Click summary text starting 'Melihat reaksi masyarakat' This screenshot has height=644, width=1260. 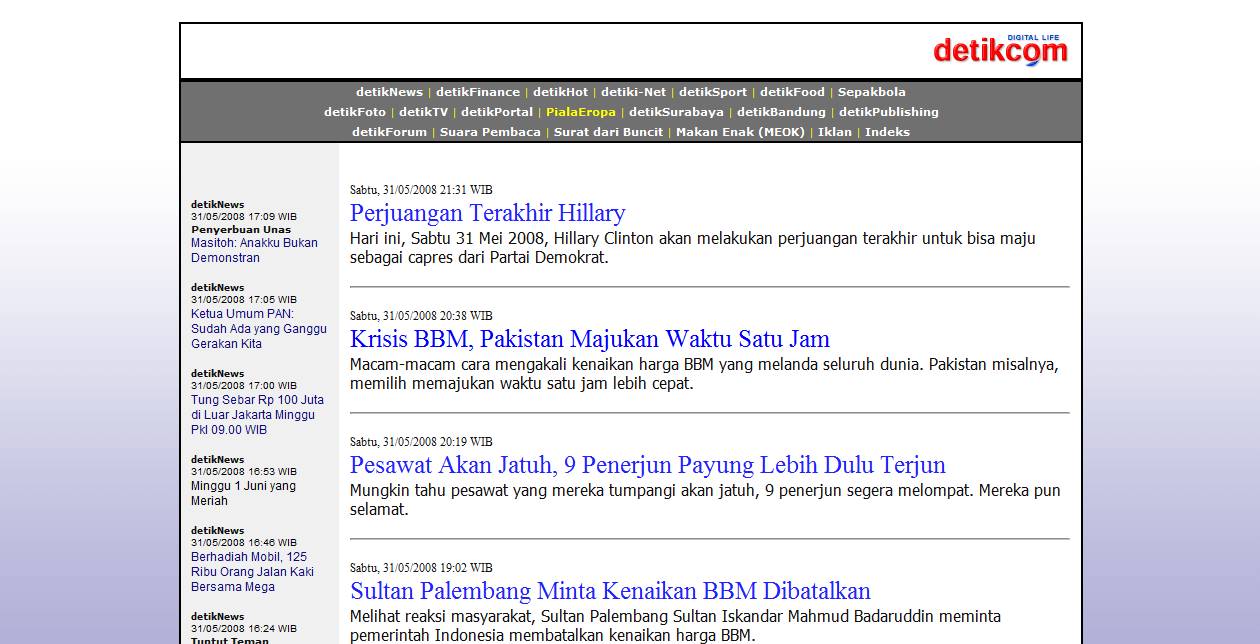click(675, 626)
